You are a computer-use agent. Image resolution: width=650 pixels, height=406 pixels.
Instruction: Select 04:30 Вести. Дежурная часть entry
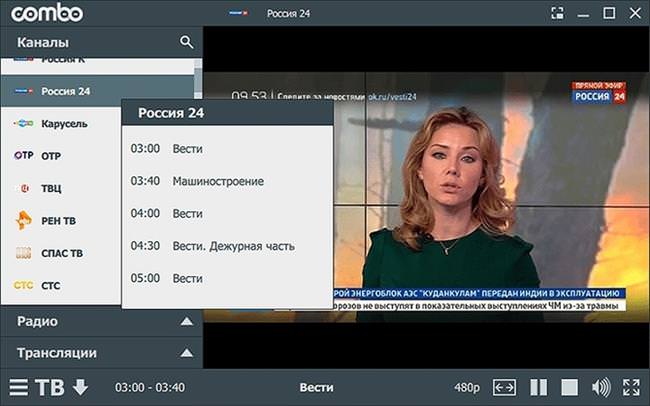point(227,246)
